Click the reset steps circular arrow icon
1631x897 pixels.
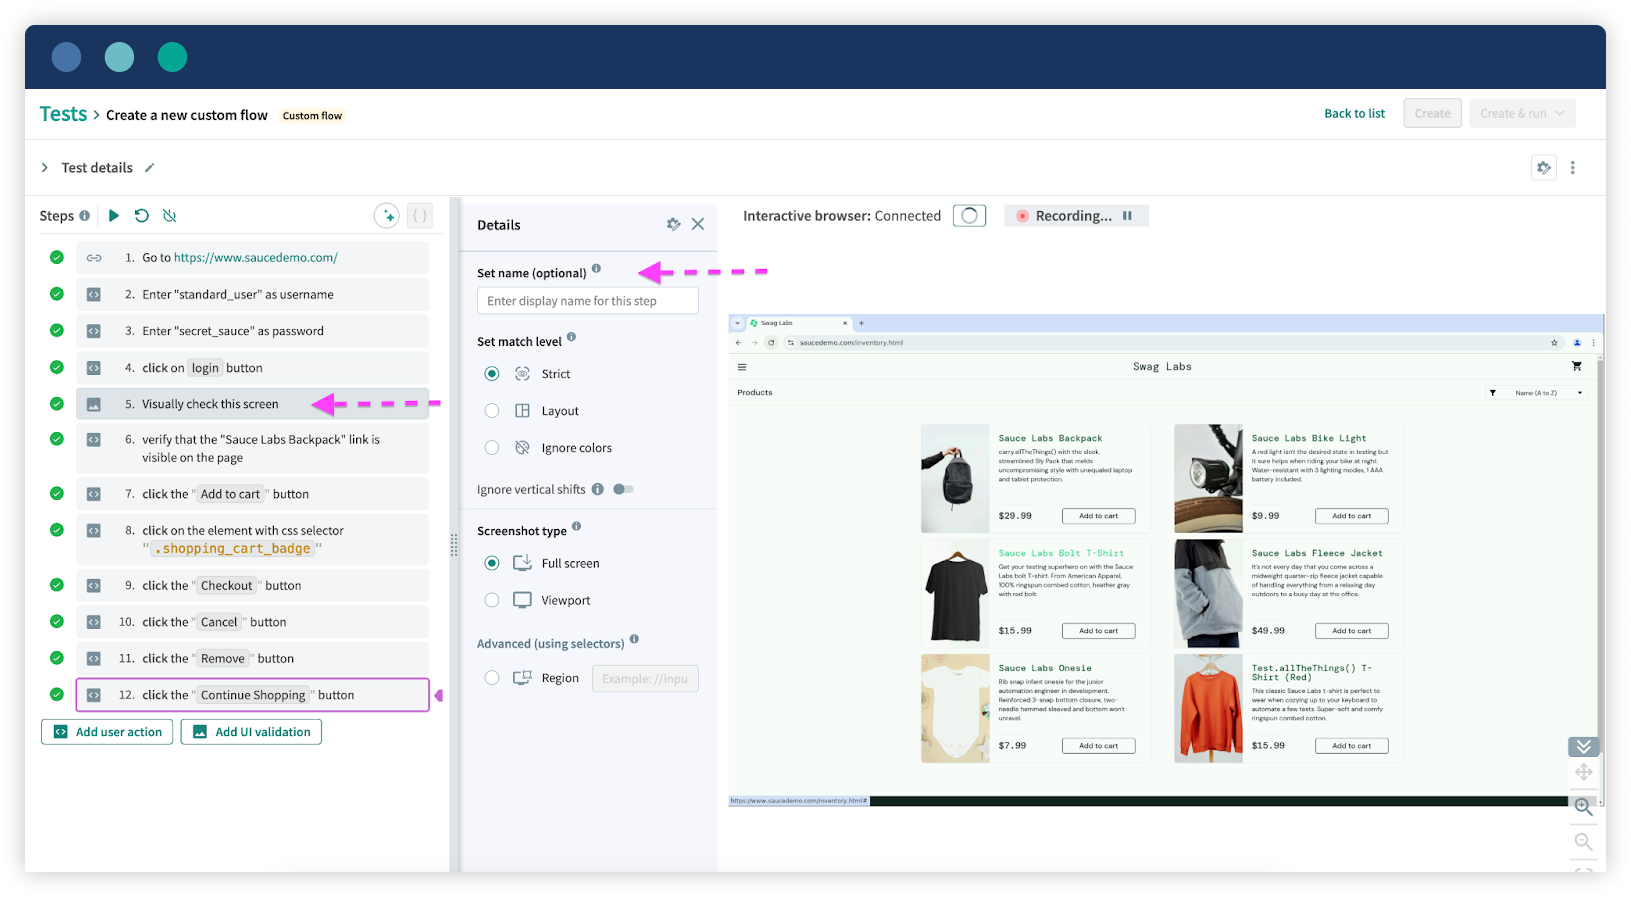click(x=142, y=216)
